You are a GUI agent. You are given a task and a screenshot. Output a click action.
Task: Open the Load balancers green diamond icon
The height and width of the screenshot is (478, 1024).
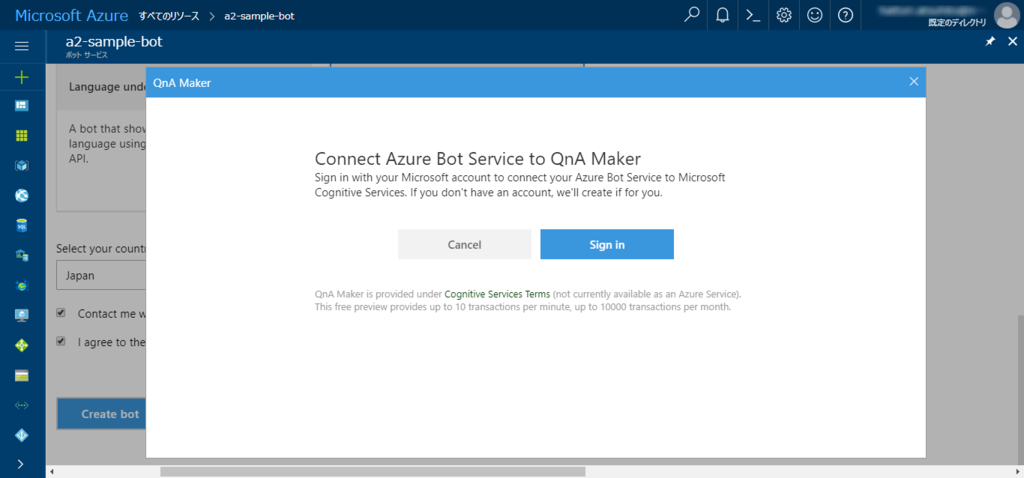point(22,345)
